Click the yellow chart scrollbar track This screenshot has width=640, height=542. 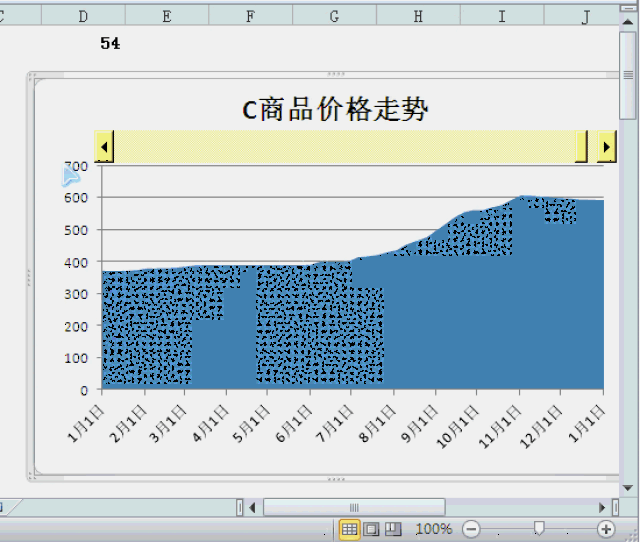click(344, 147)
